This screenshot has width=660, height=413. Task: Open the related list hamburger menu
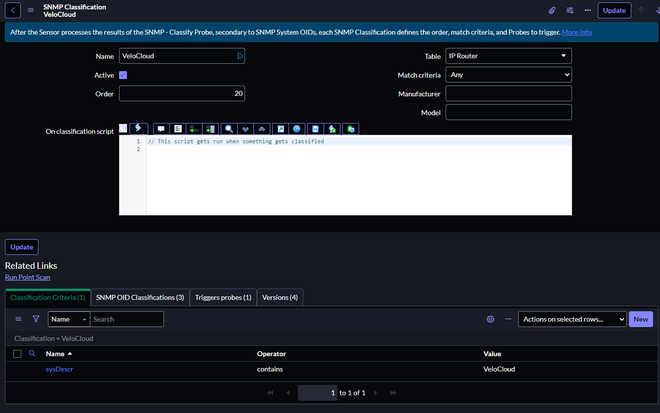click(18, 319)
